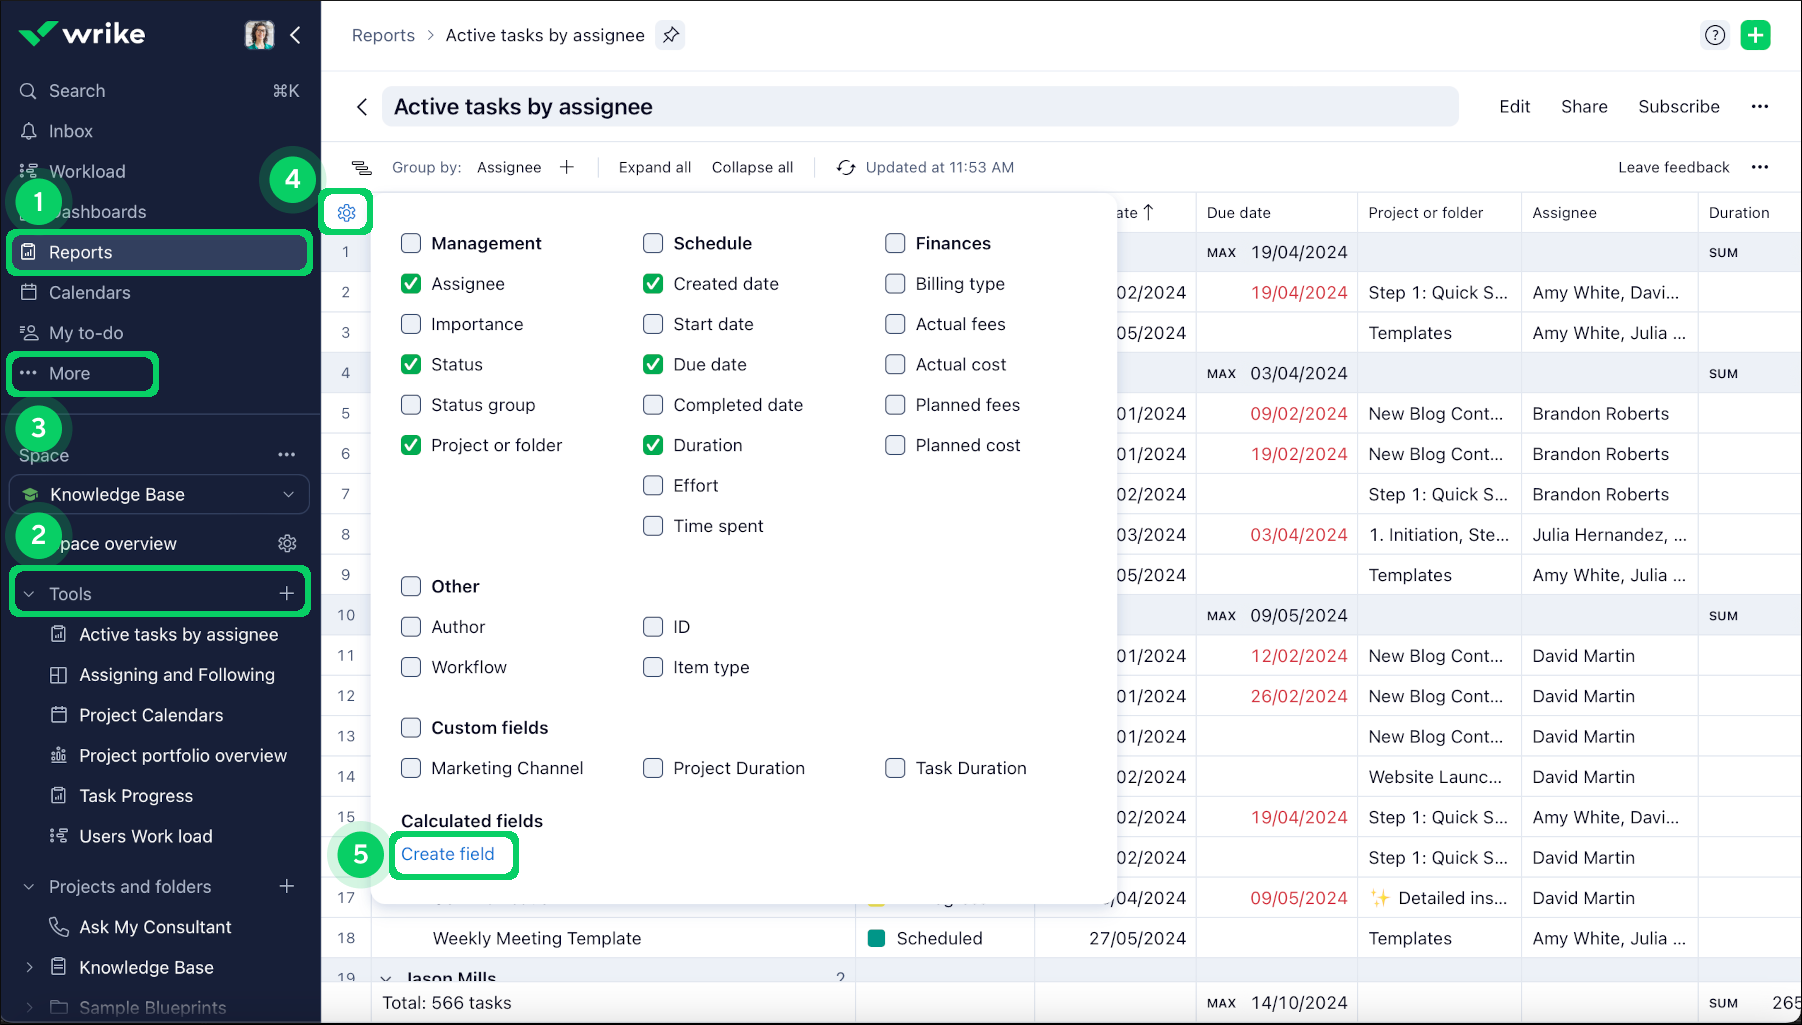The image size is (1802, 1025).
Task: Uncheck the Due date column
Action: [653, 364]
